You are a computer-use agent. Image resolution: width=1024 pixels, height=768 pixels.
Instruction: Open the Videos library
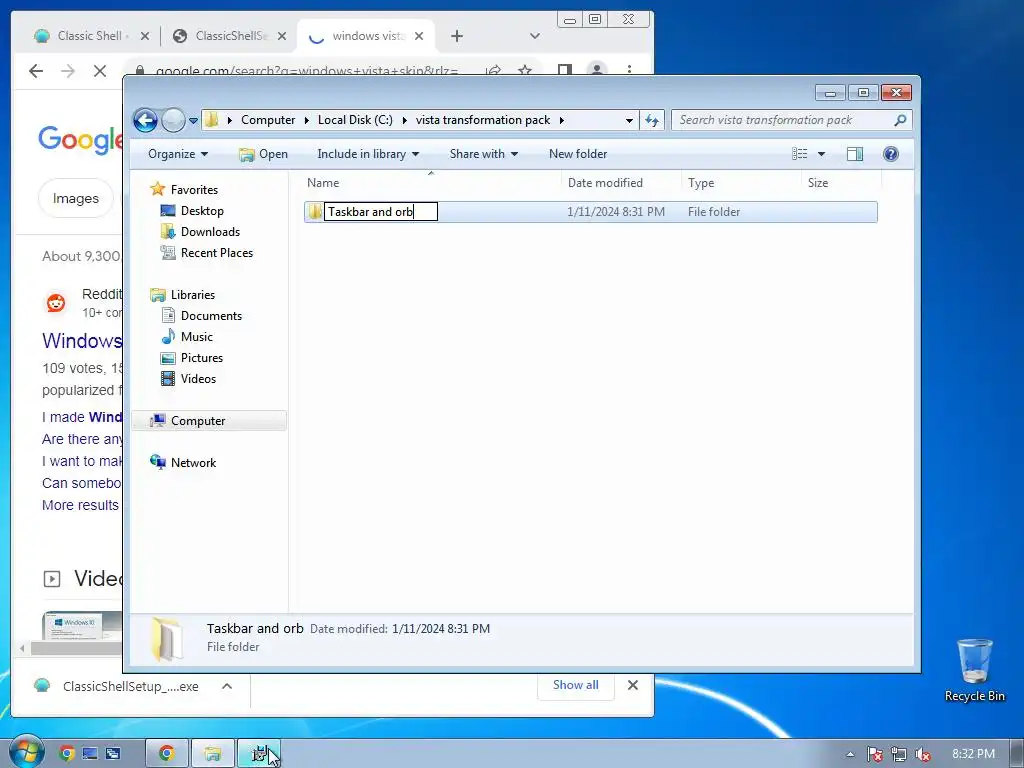click(198, 379)
